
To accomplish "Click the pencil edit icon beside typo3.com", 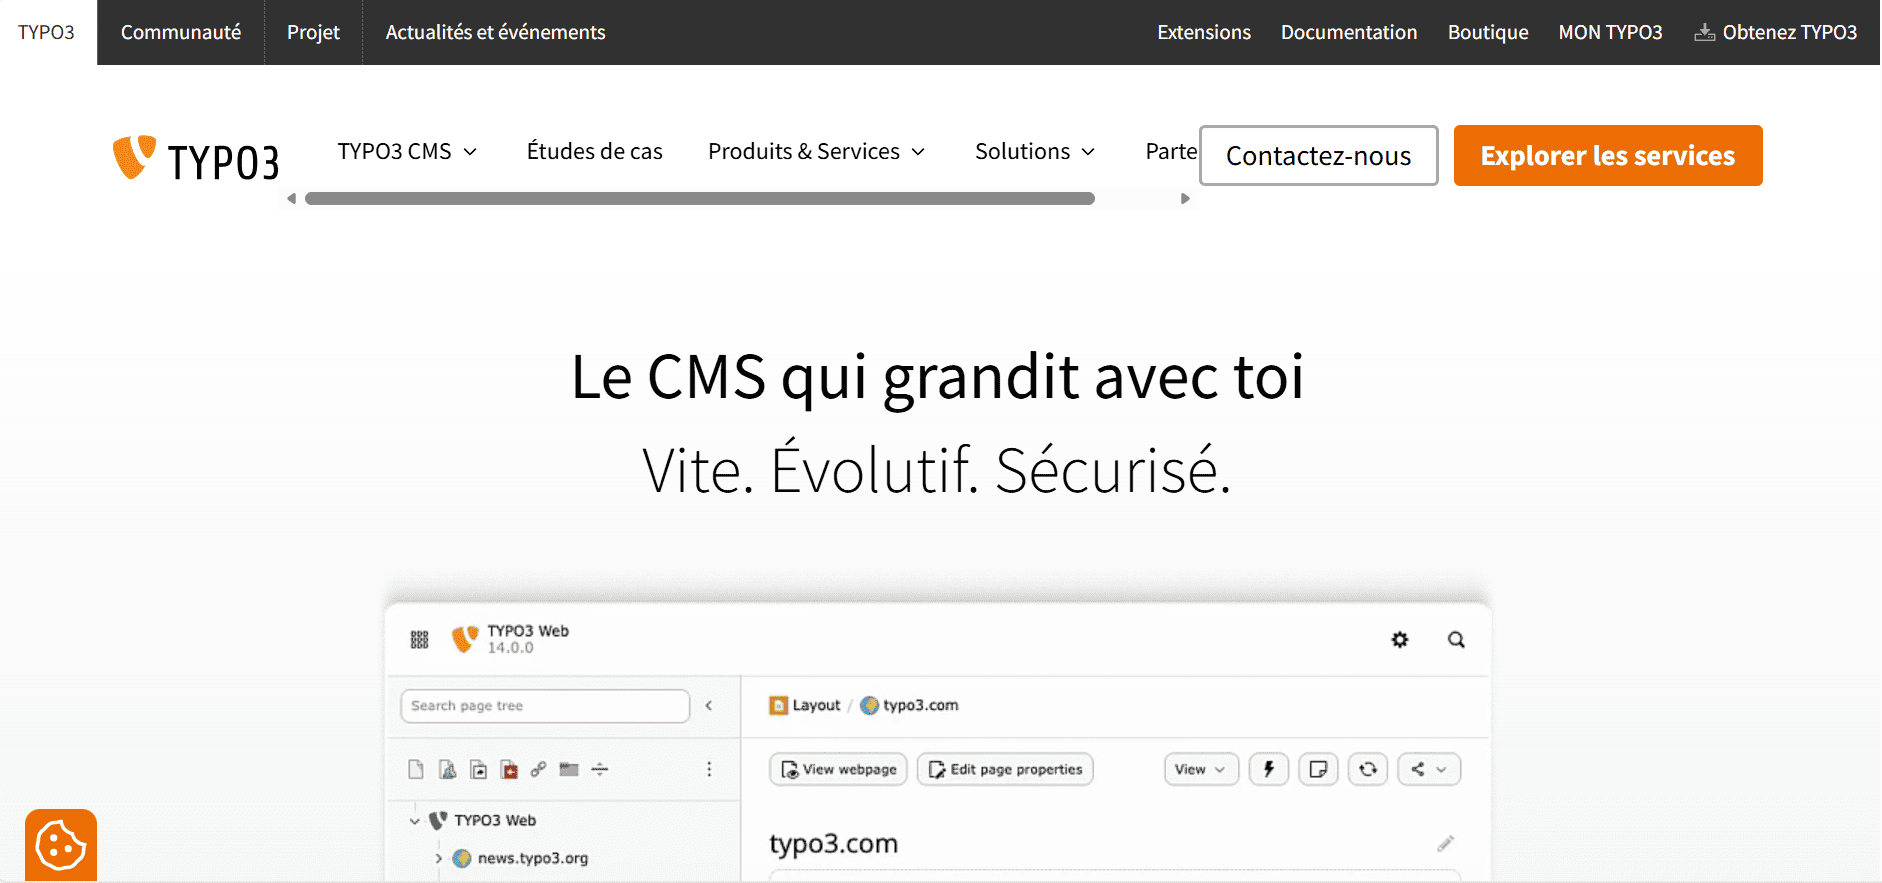I will point(1445,844).
